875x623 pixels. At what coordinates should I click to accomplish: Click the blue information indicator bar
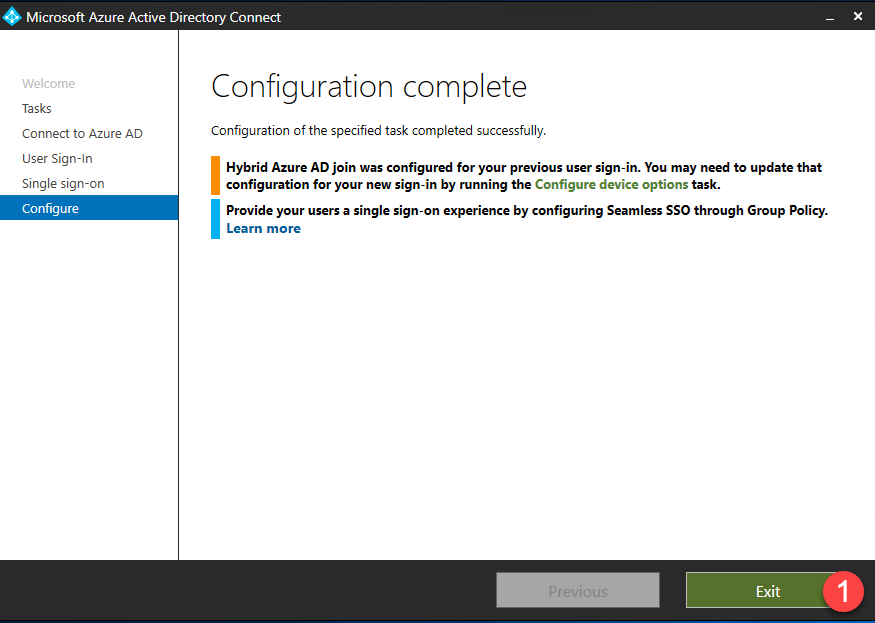coord(215,219)
